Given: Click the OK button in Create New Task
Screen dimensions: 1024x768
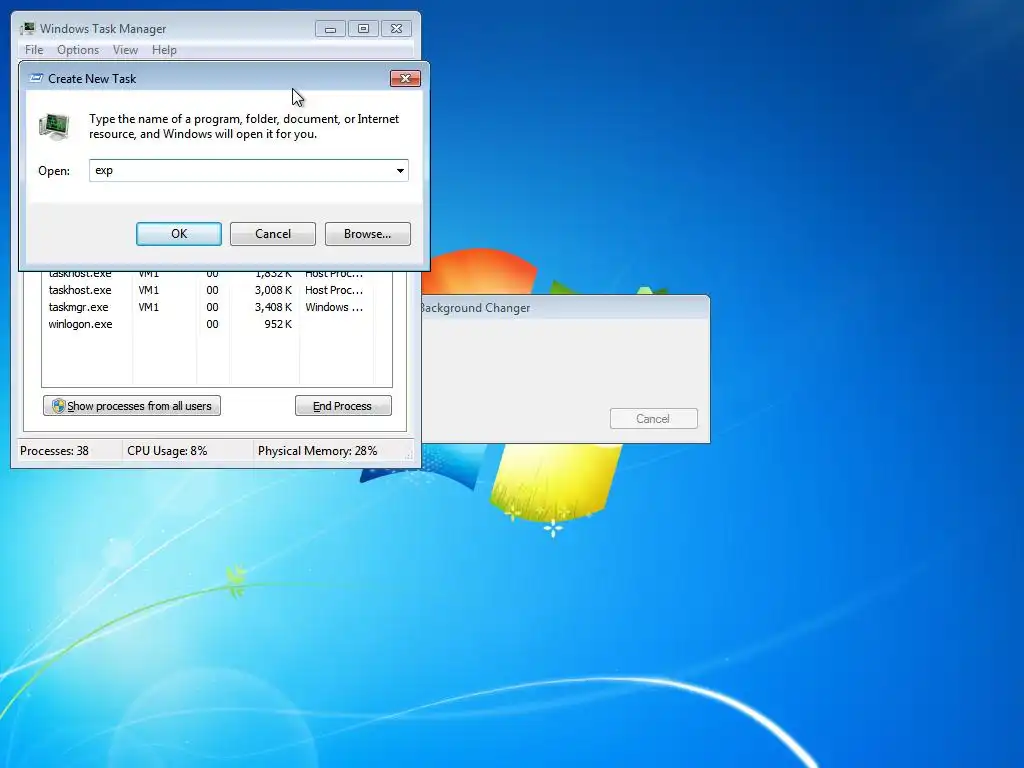Looking at the screenshot, I should pos(179,234).
